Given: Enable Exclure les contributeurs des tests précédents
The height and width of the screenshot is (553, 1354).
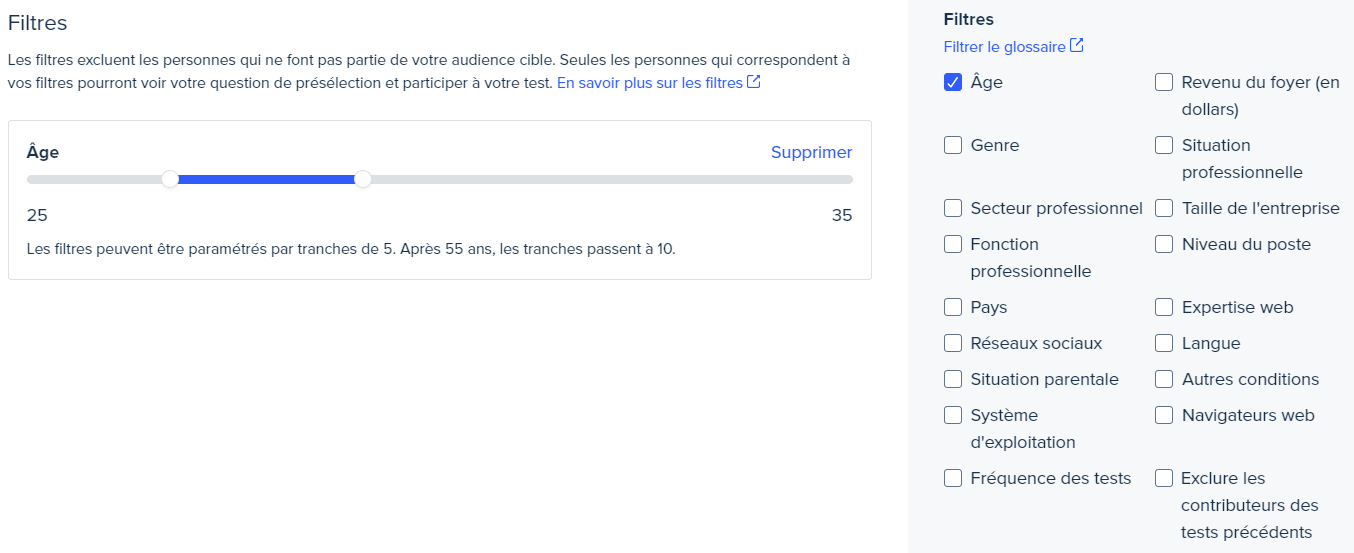Looking at the screenshot, I should [x=1164, y=478].
